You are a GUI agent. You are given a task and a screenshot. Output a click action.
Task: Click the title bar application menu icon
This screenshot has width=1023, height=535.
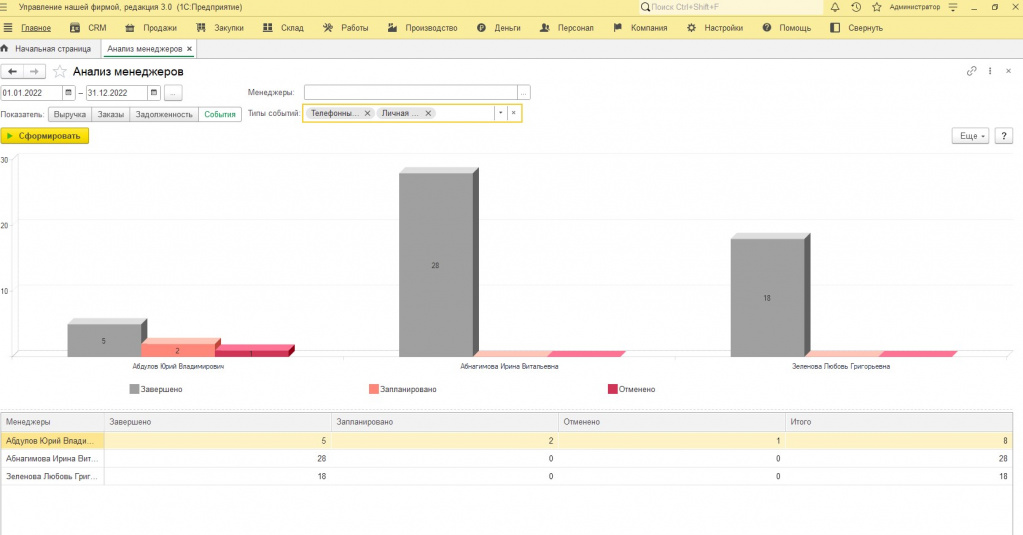(4, 7)
